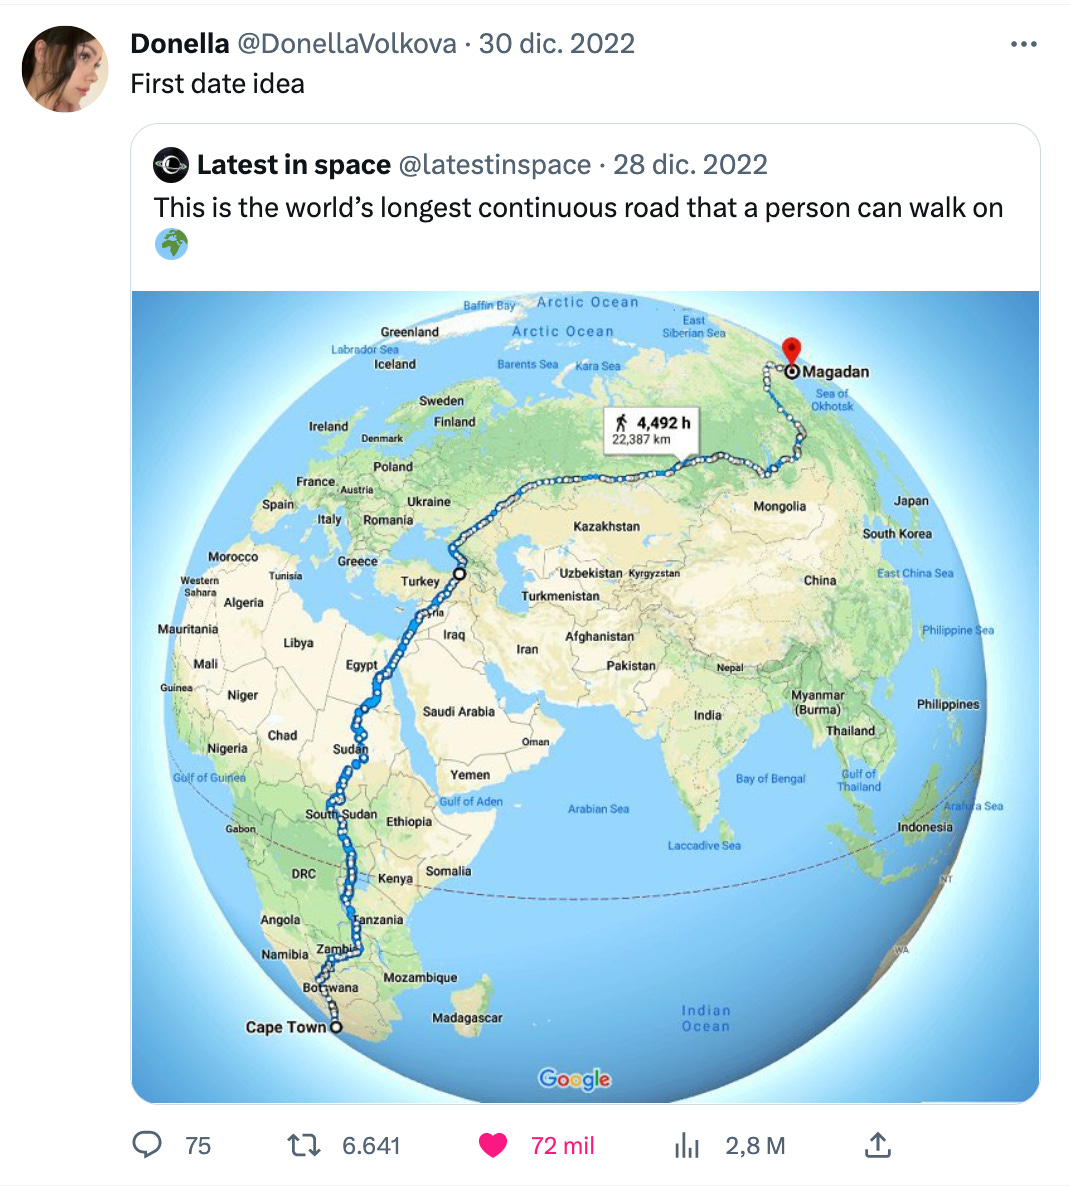Open Donella's profile picture
1070x1186 pixels.
(65, 69)
